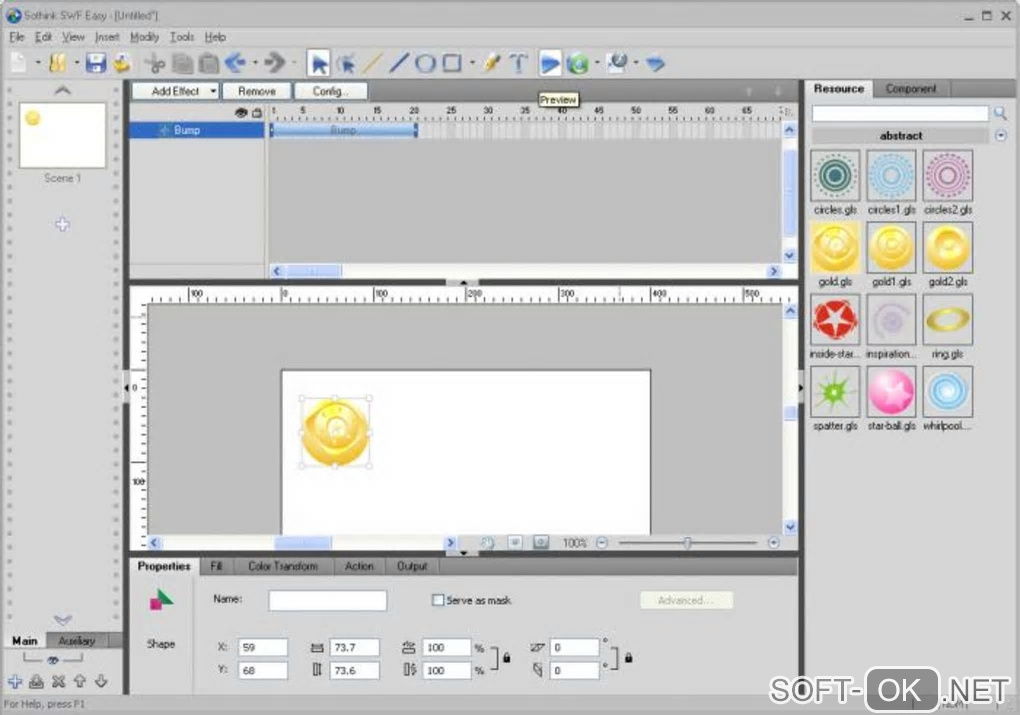Select the Oval shape tool
This screenshot has width=1020, height=715.
(425, 64)
